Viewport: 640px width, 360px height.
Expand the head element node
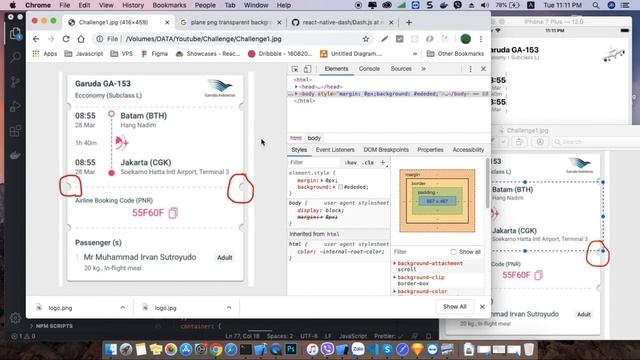point(296,87)
